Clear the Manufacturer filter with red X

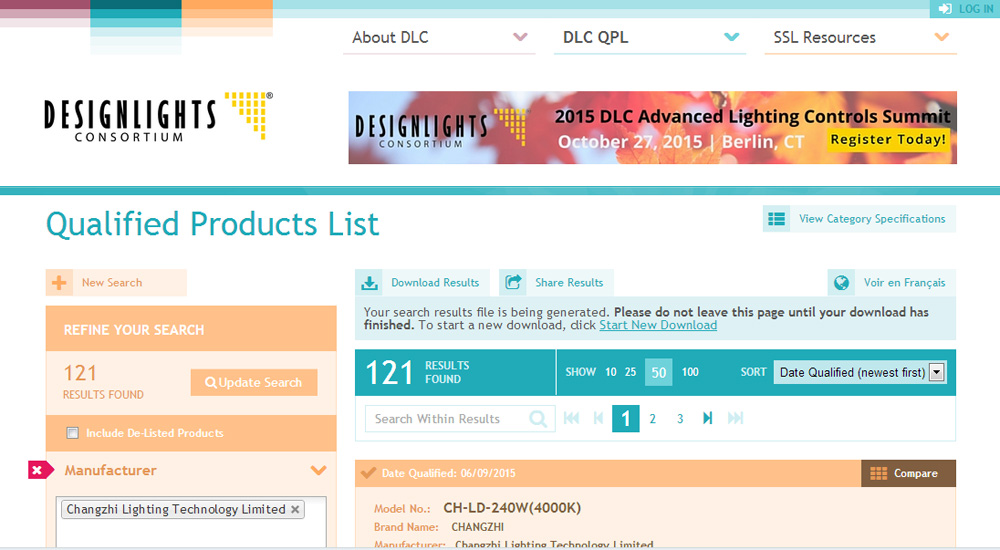[40, 470]
